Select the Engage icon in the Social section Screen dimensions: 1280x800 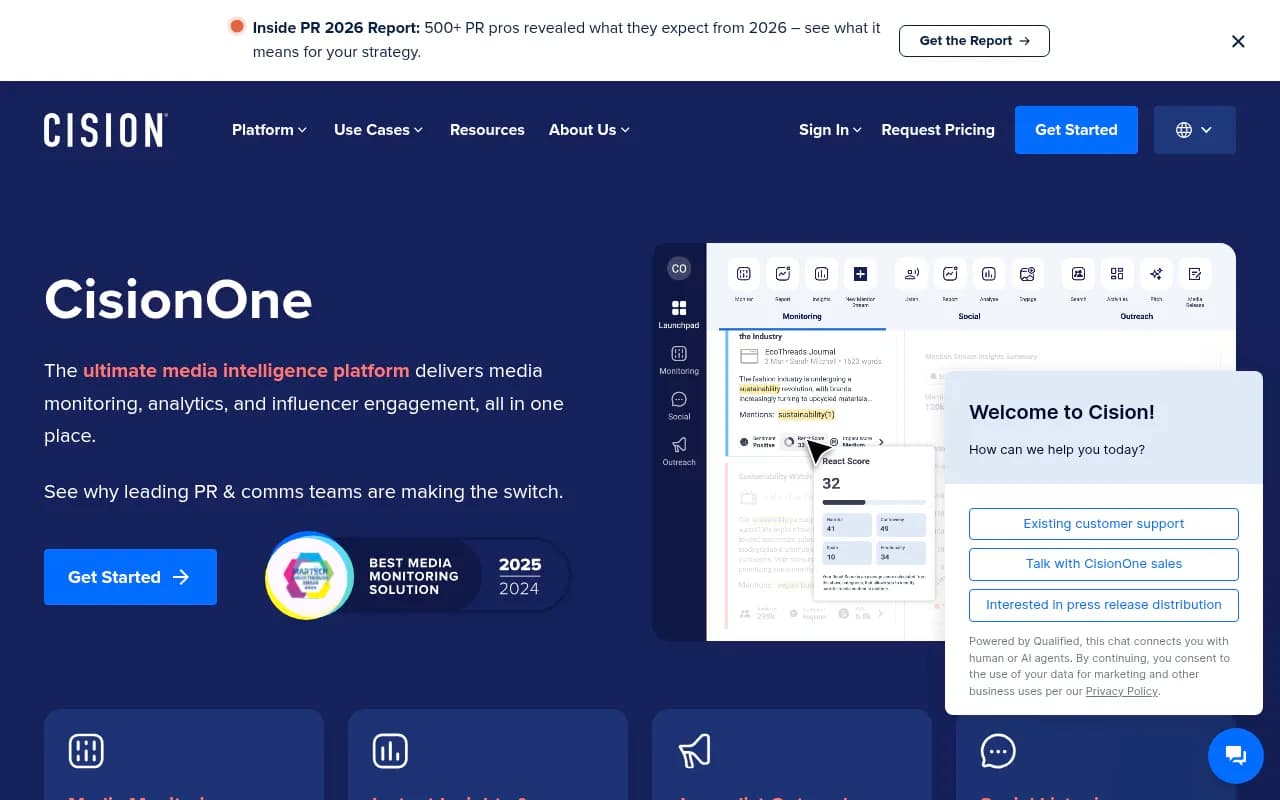[1028, 274]
